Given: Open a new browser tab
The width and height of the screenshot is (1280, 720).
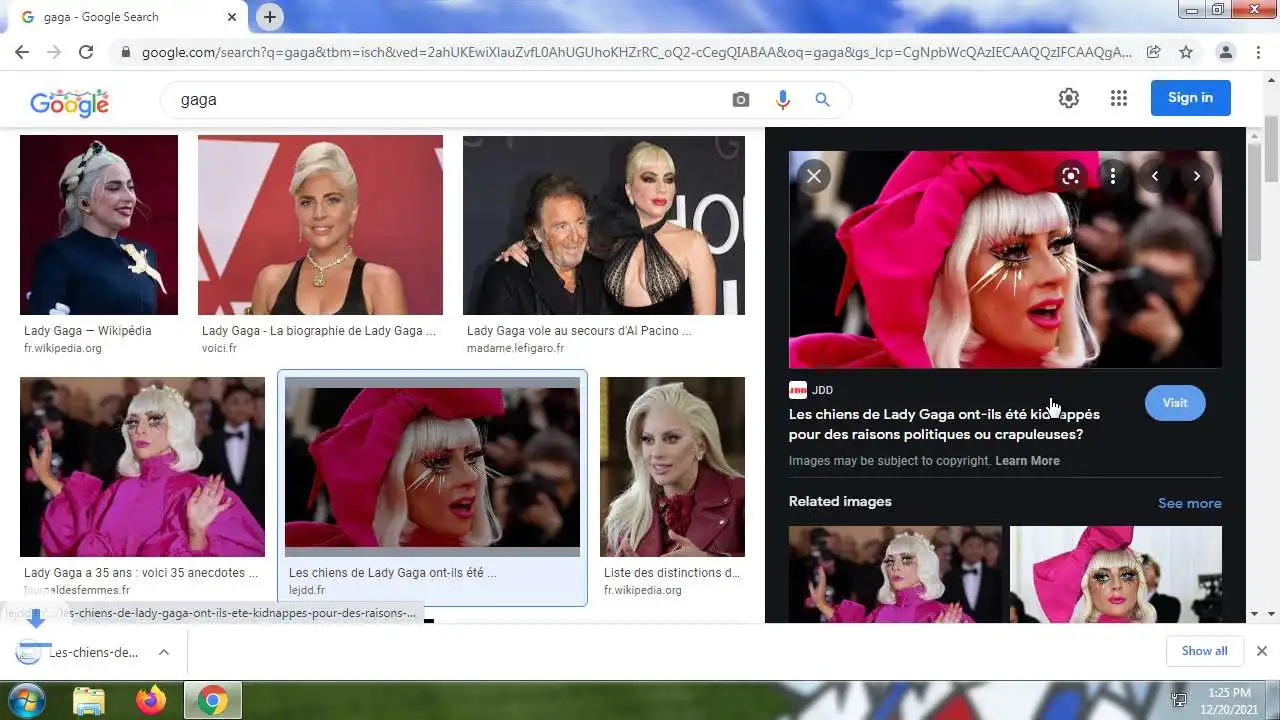Looking at the screenshot, I should (x=270, y=17).
